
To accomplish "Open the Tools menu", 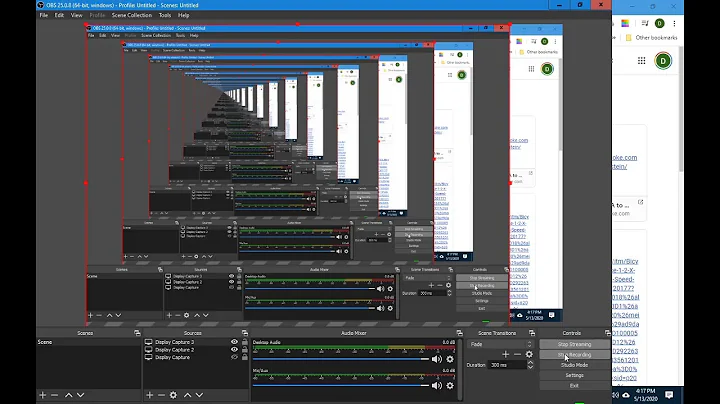I will tap(165, 15).
